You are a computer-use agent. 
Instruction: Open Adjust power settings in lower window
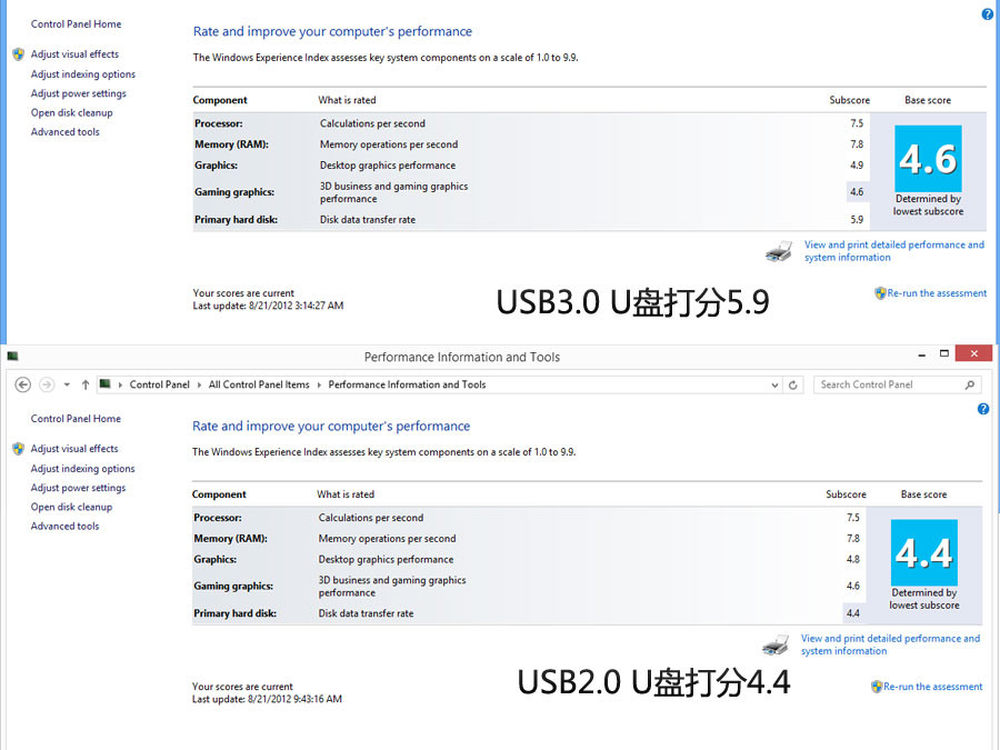point(78,487)
